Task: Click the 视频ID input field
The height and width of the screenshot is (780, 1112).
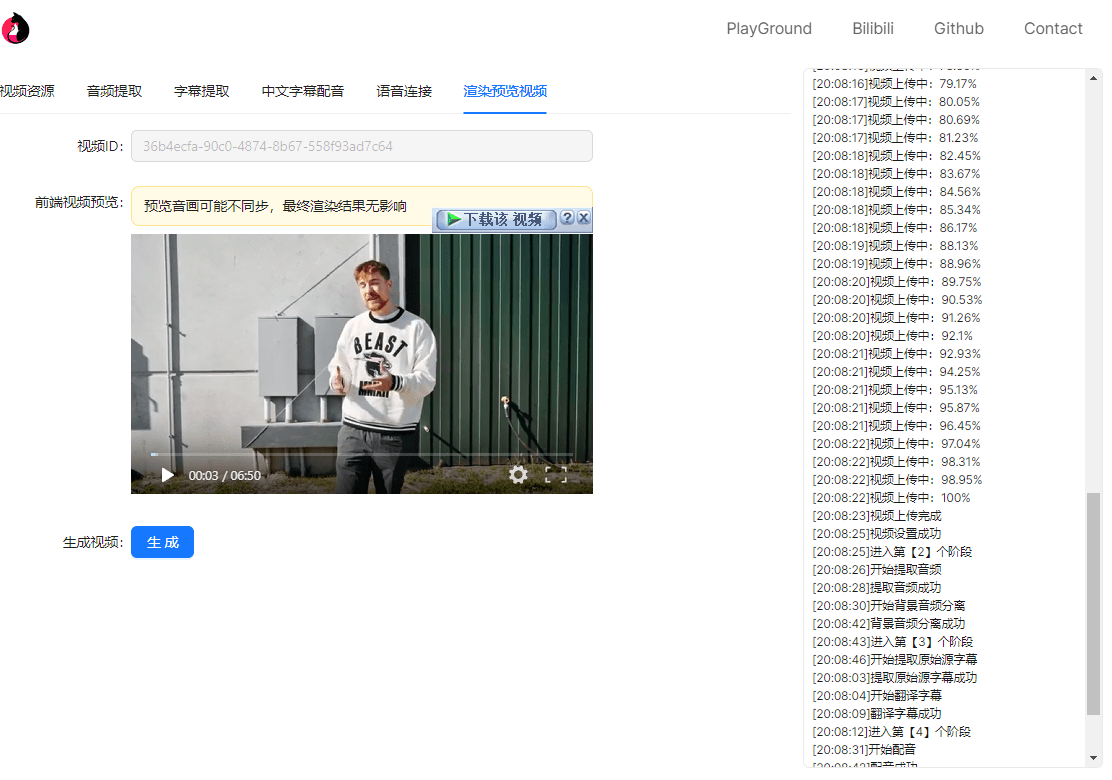Action: [x=361, y=146]
